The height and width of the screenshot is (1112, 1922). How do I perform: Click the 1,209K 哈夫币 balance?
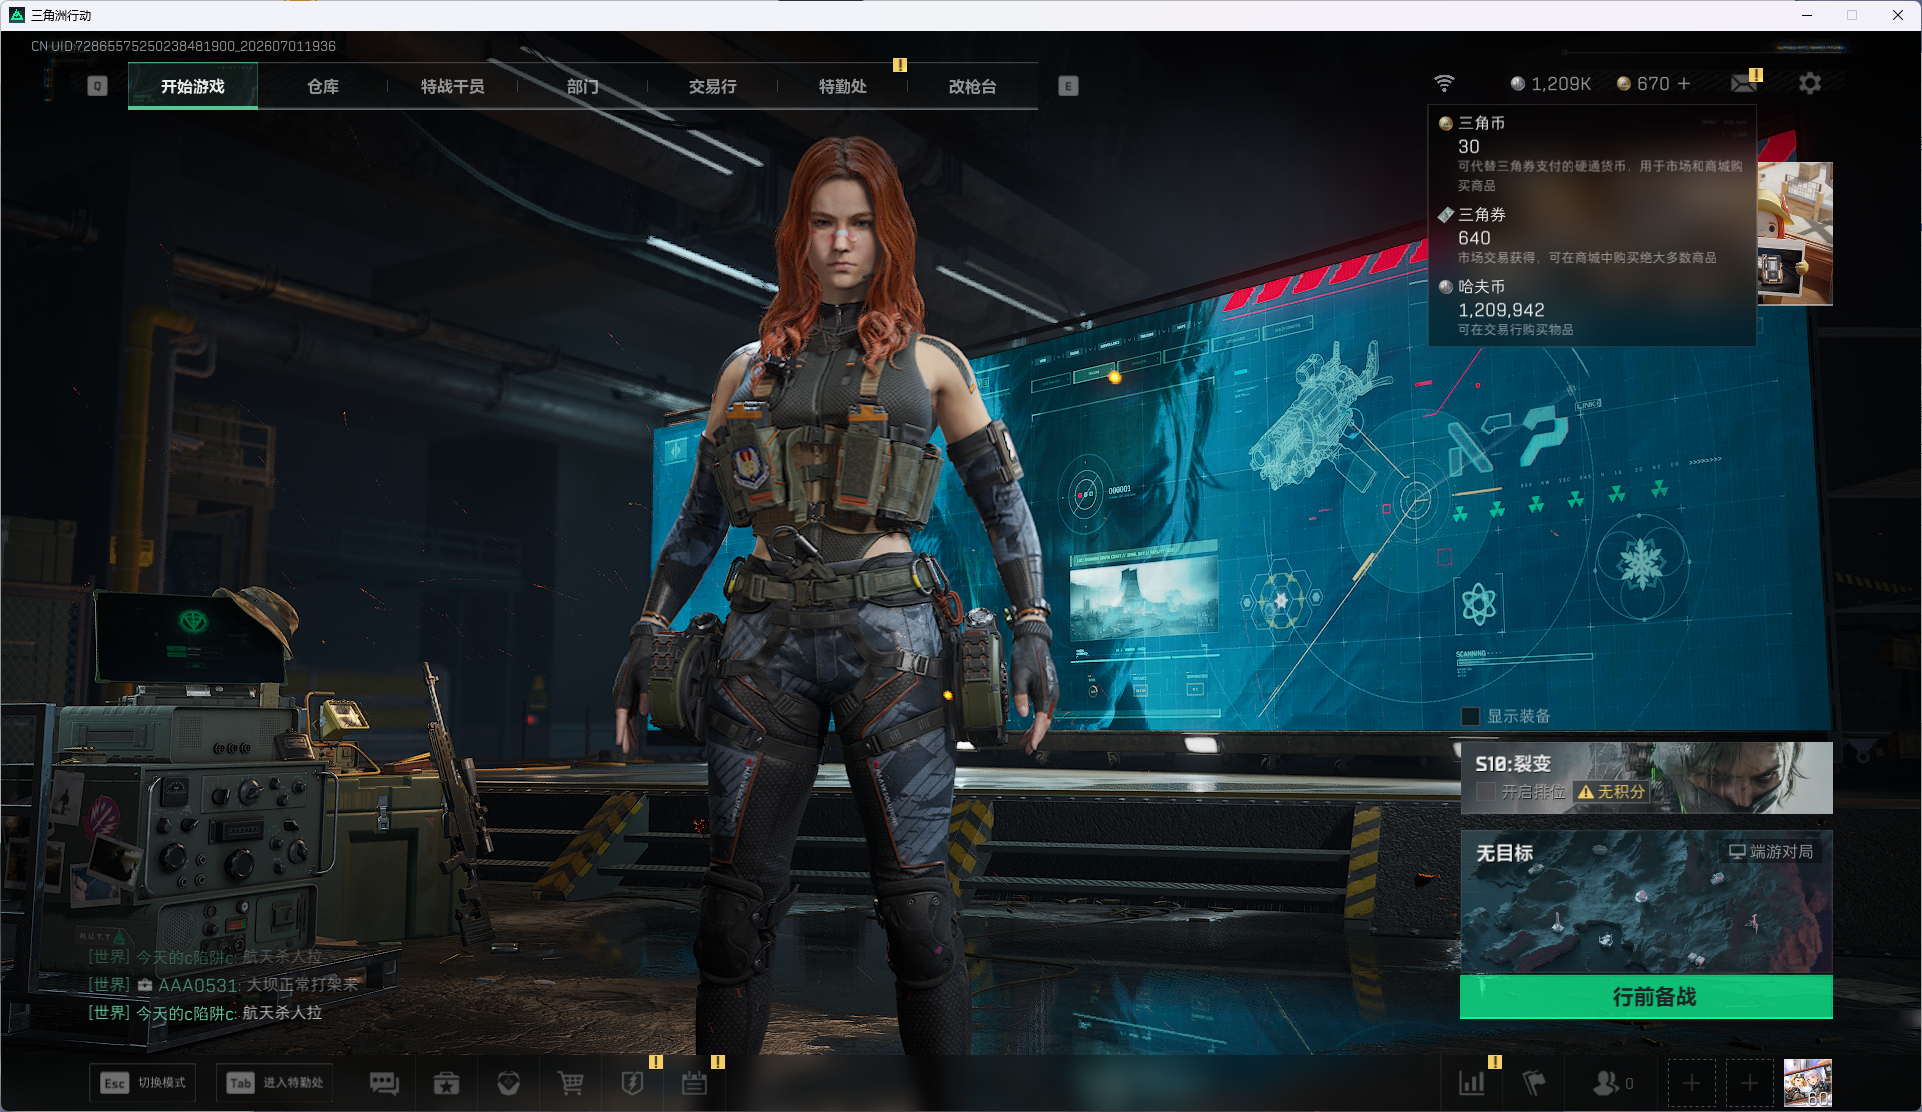click(x=1550, y=84)
